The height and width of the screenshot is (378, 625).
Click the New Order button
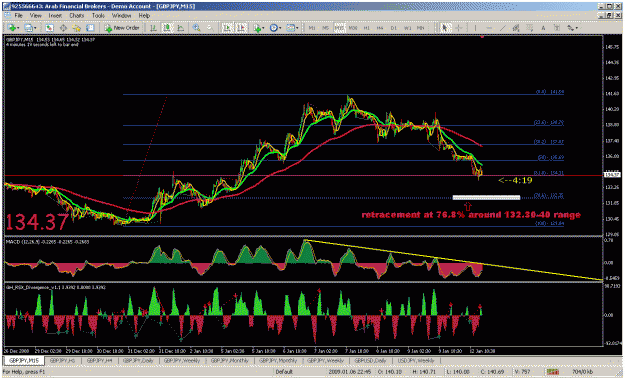122,28
